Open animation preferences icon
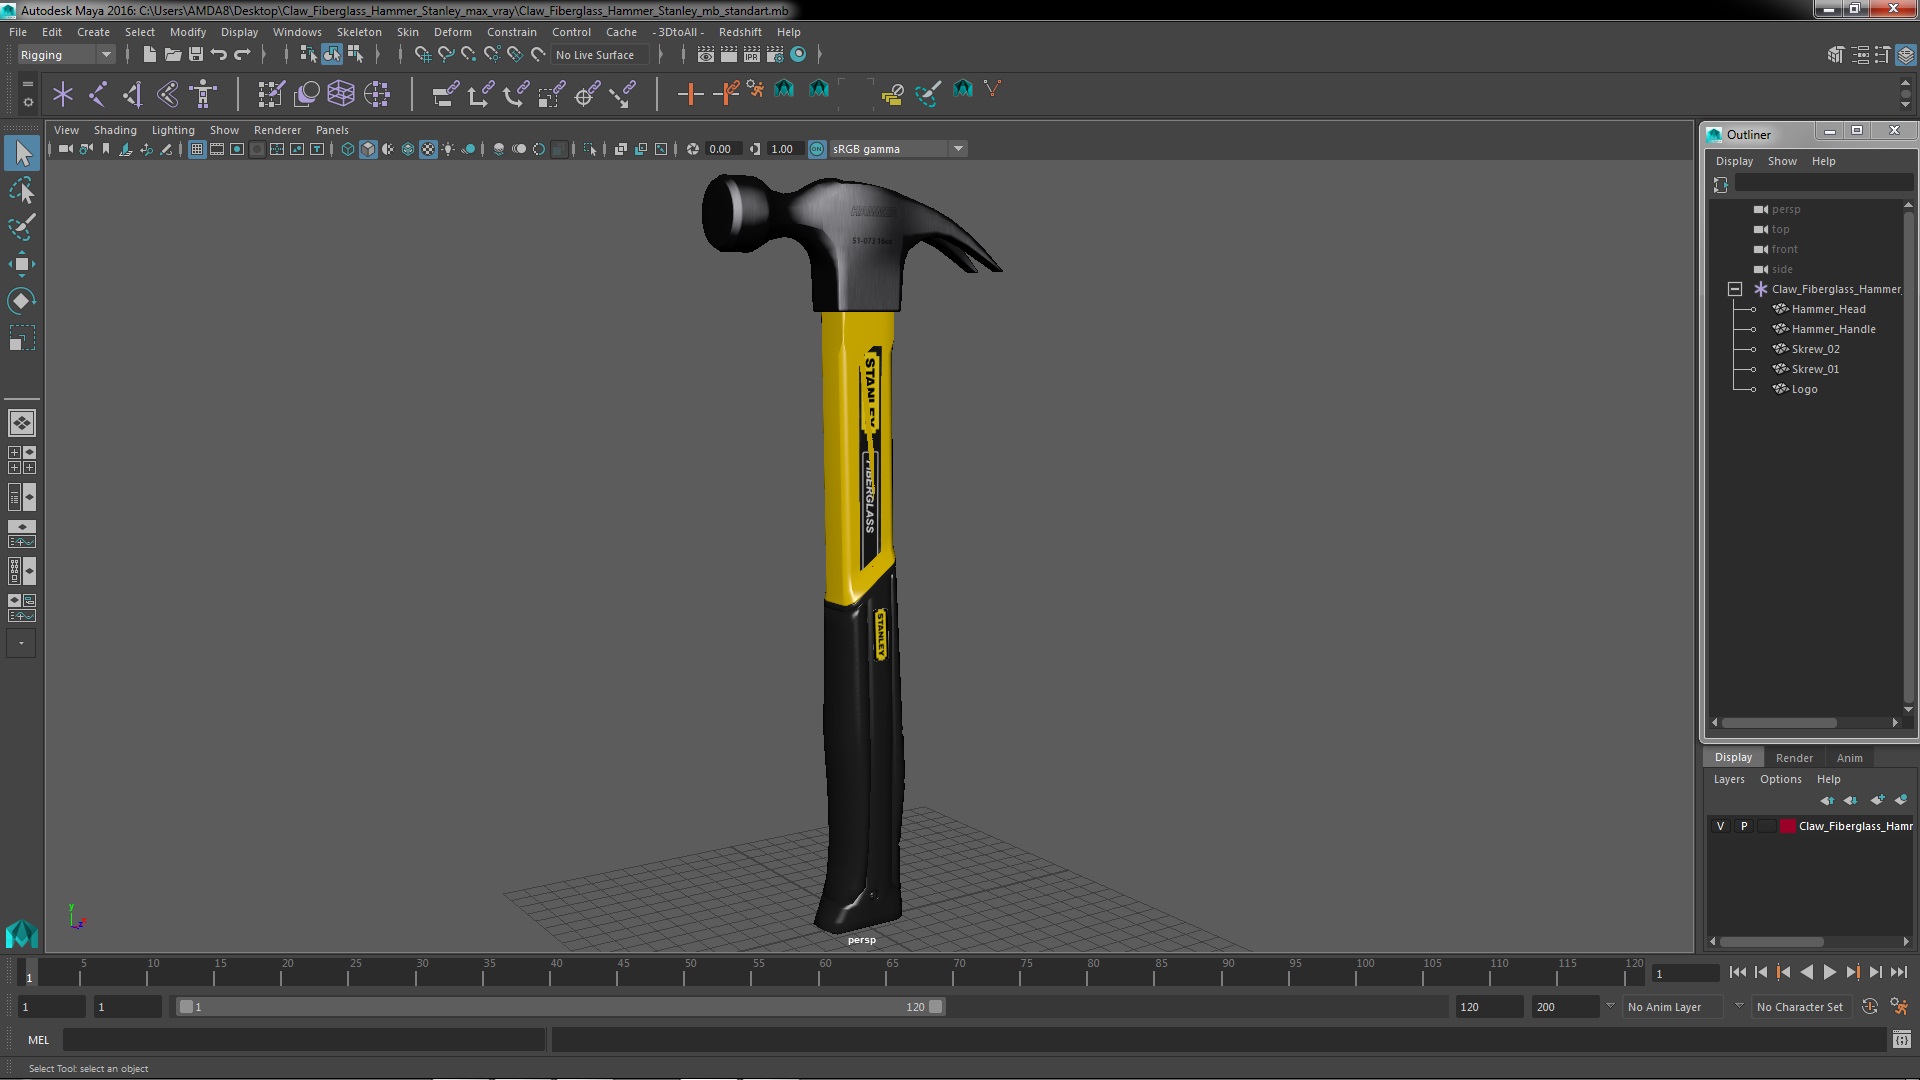The width and height of the screenshot is (1920, 1080). pos(1899,1007)
